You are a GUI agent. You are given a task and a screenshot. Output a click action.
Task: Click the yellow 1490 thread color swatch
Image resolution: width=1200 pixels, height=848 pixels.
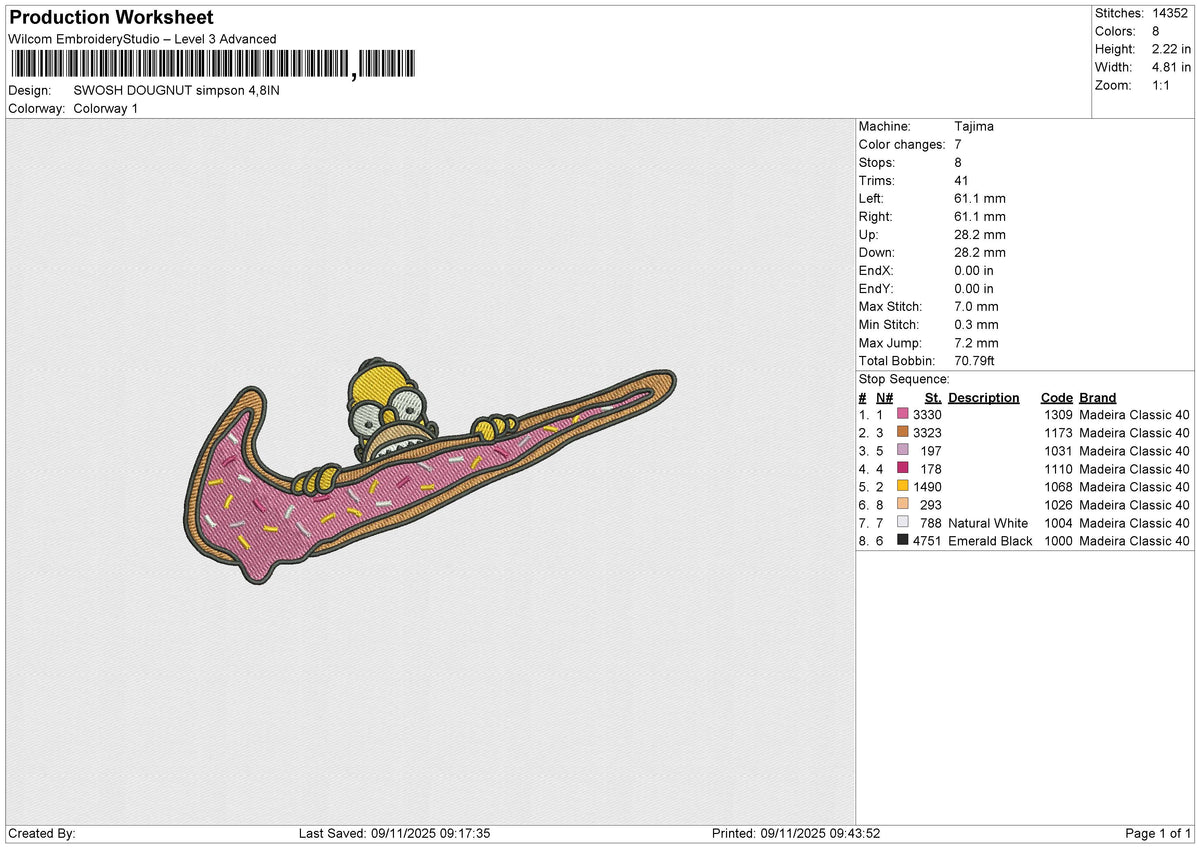pos(903,486)
